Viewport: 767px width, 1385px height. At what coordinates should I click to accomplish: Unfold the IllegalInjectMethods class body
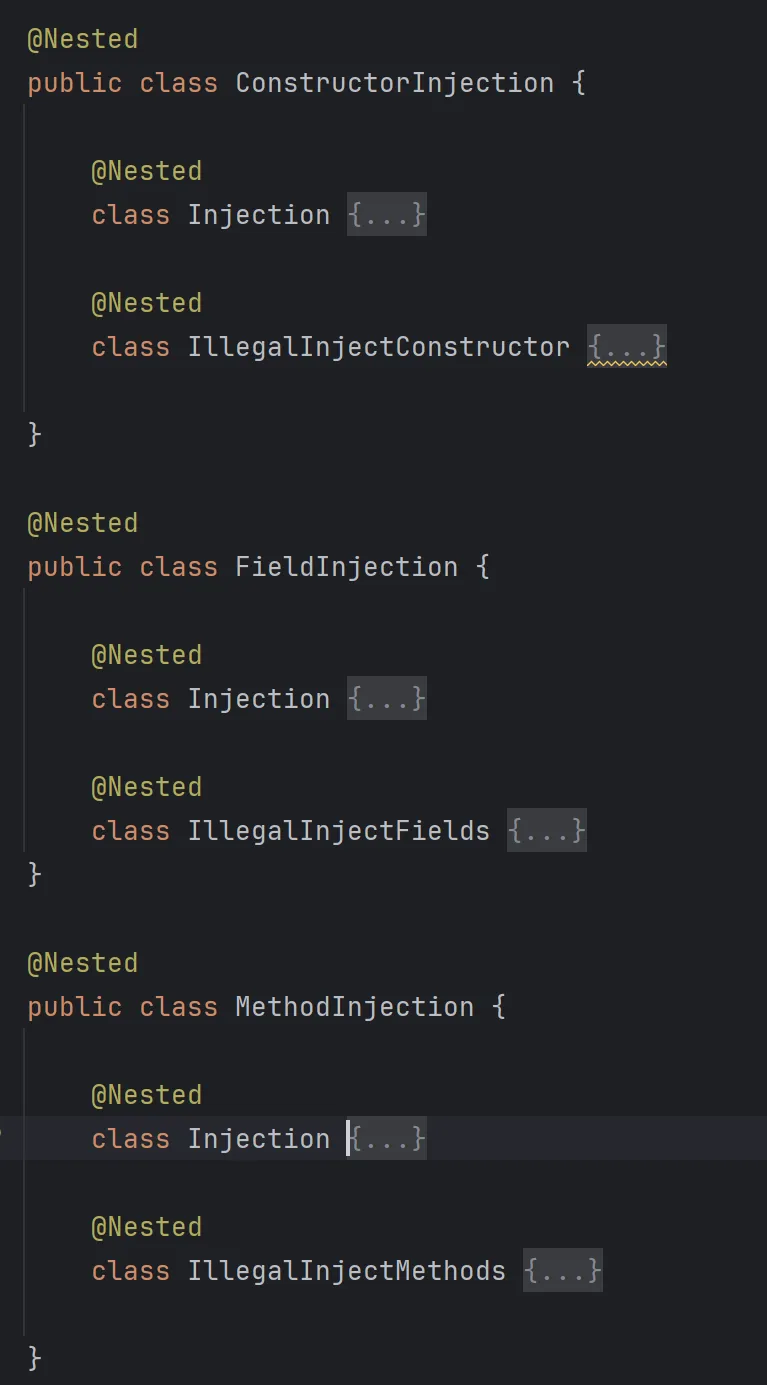[x=563, y=1271]
